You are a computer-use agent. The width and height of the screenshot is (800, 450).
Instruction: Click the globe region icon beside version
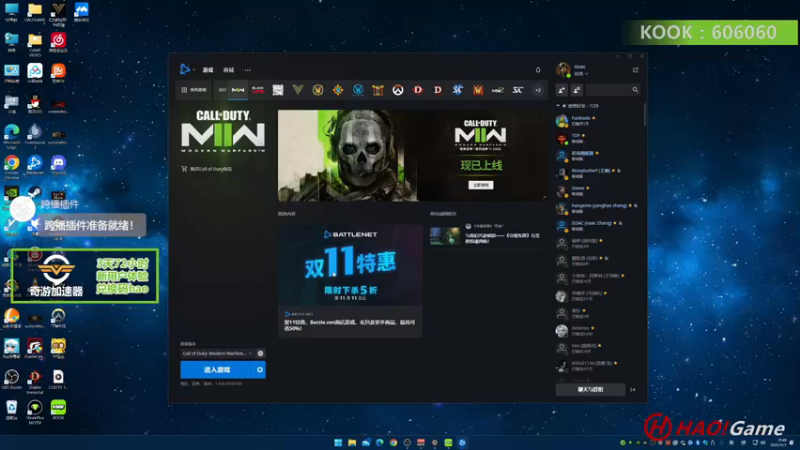pyautogui.click(x=260, y=353)
